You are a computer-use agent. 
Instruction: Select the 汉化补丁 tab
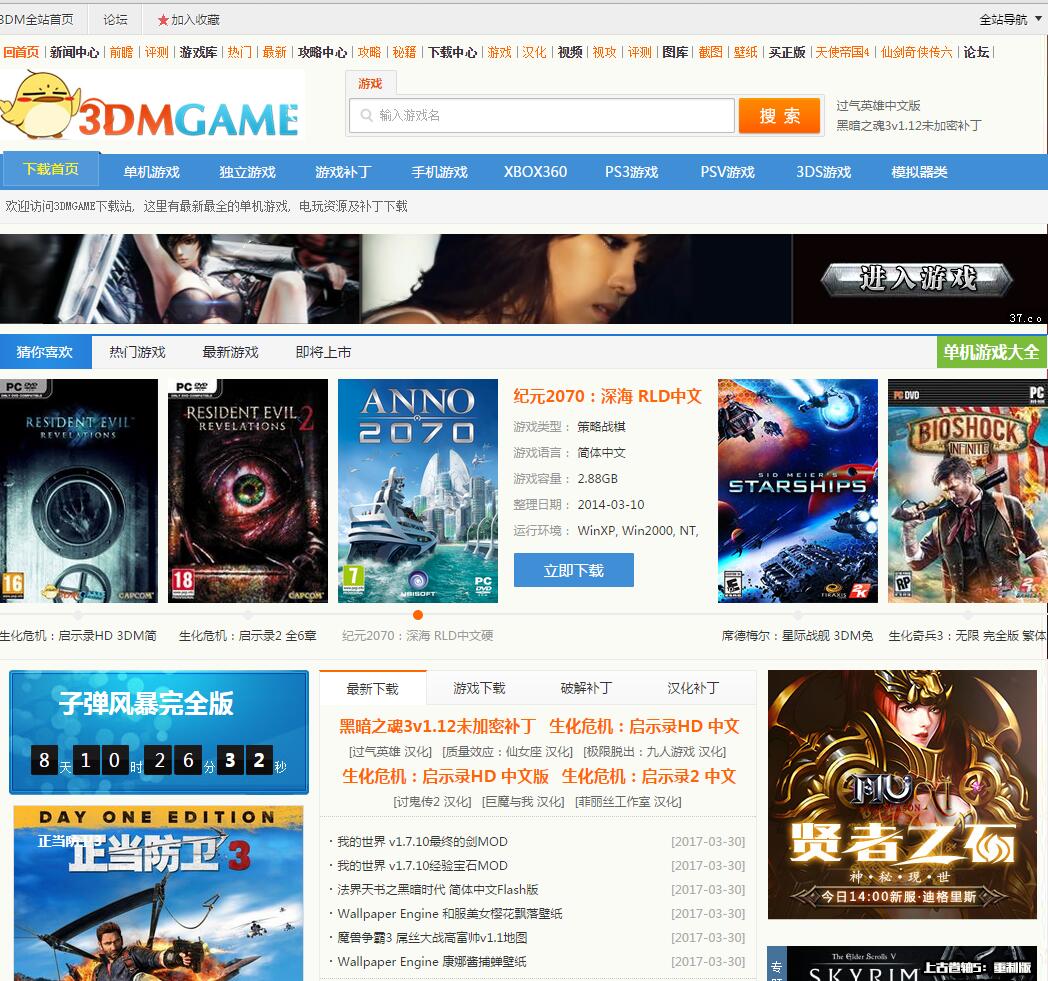[693, 688]
